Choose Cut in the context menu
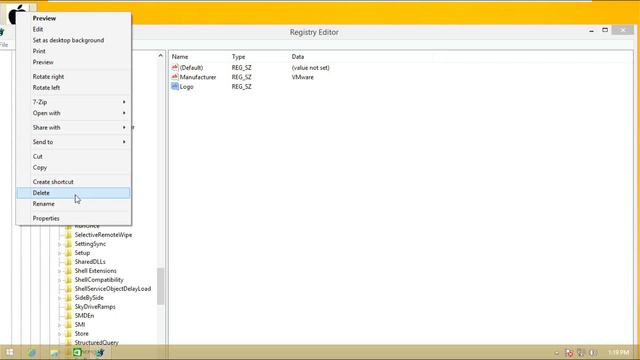640x360 pixels. 73,157
